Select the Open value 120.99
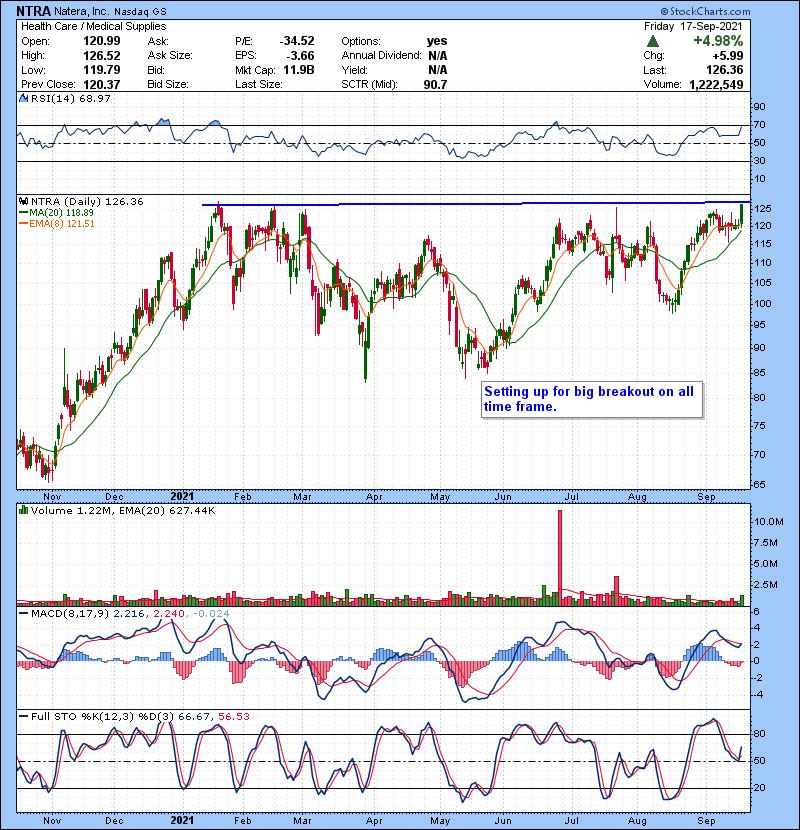The width and height of the screenshot is (800, 830). [102, 41]
